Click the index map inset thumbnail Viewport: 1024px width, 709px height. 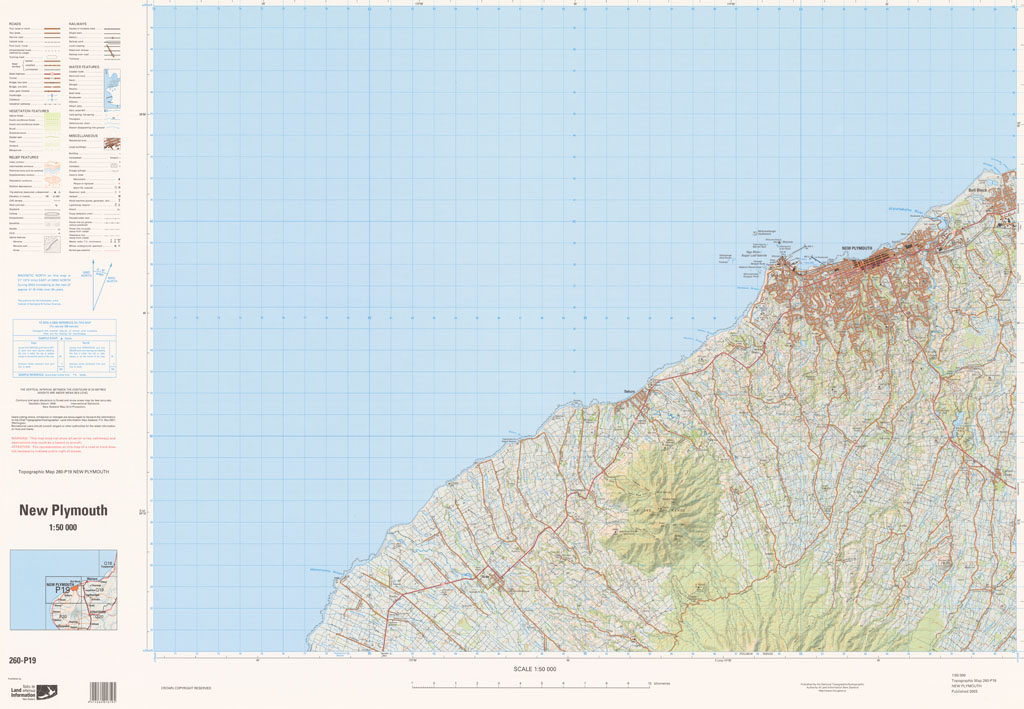tap(63, 590)
